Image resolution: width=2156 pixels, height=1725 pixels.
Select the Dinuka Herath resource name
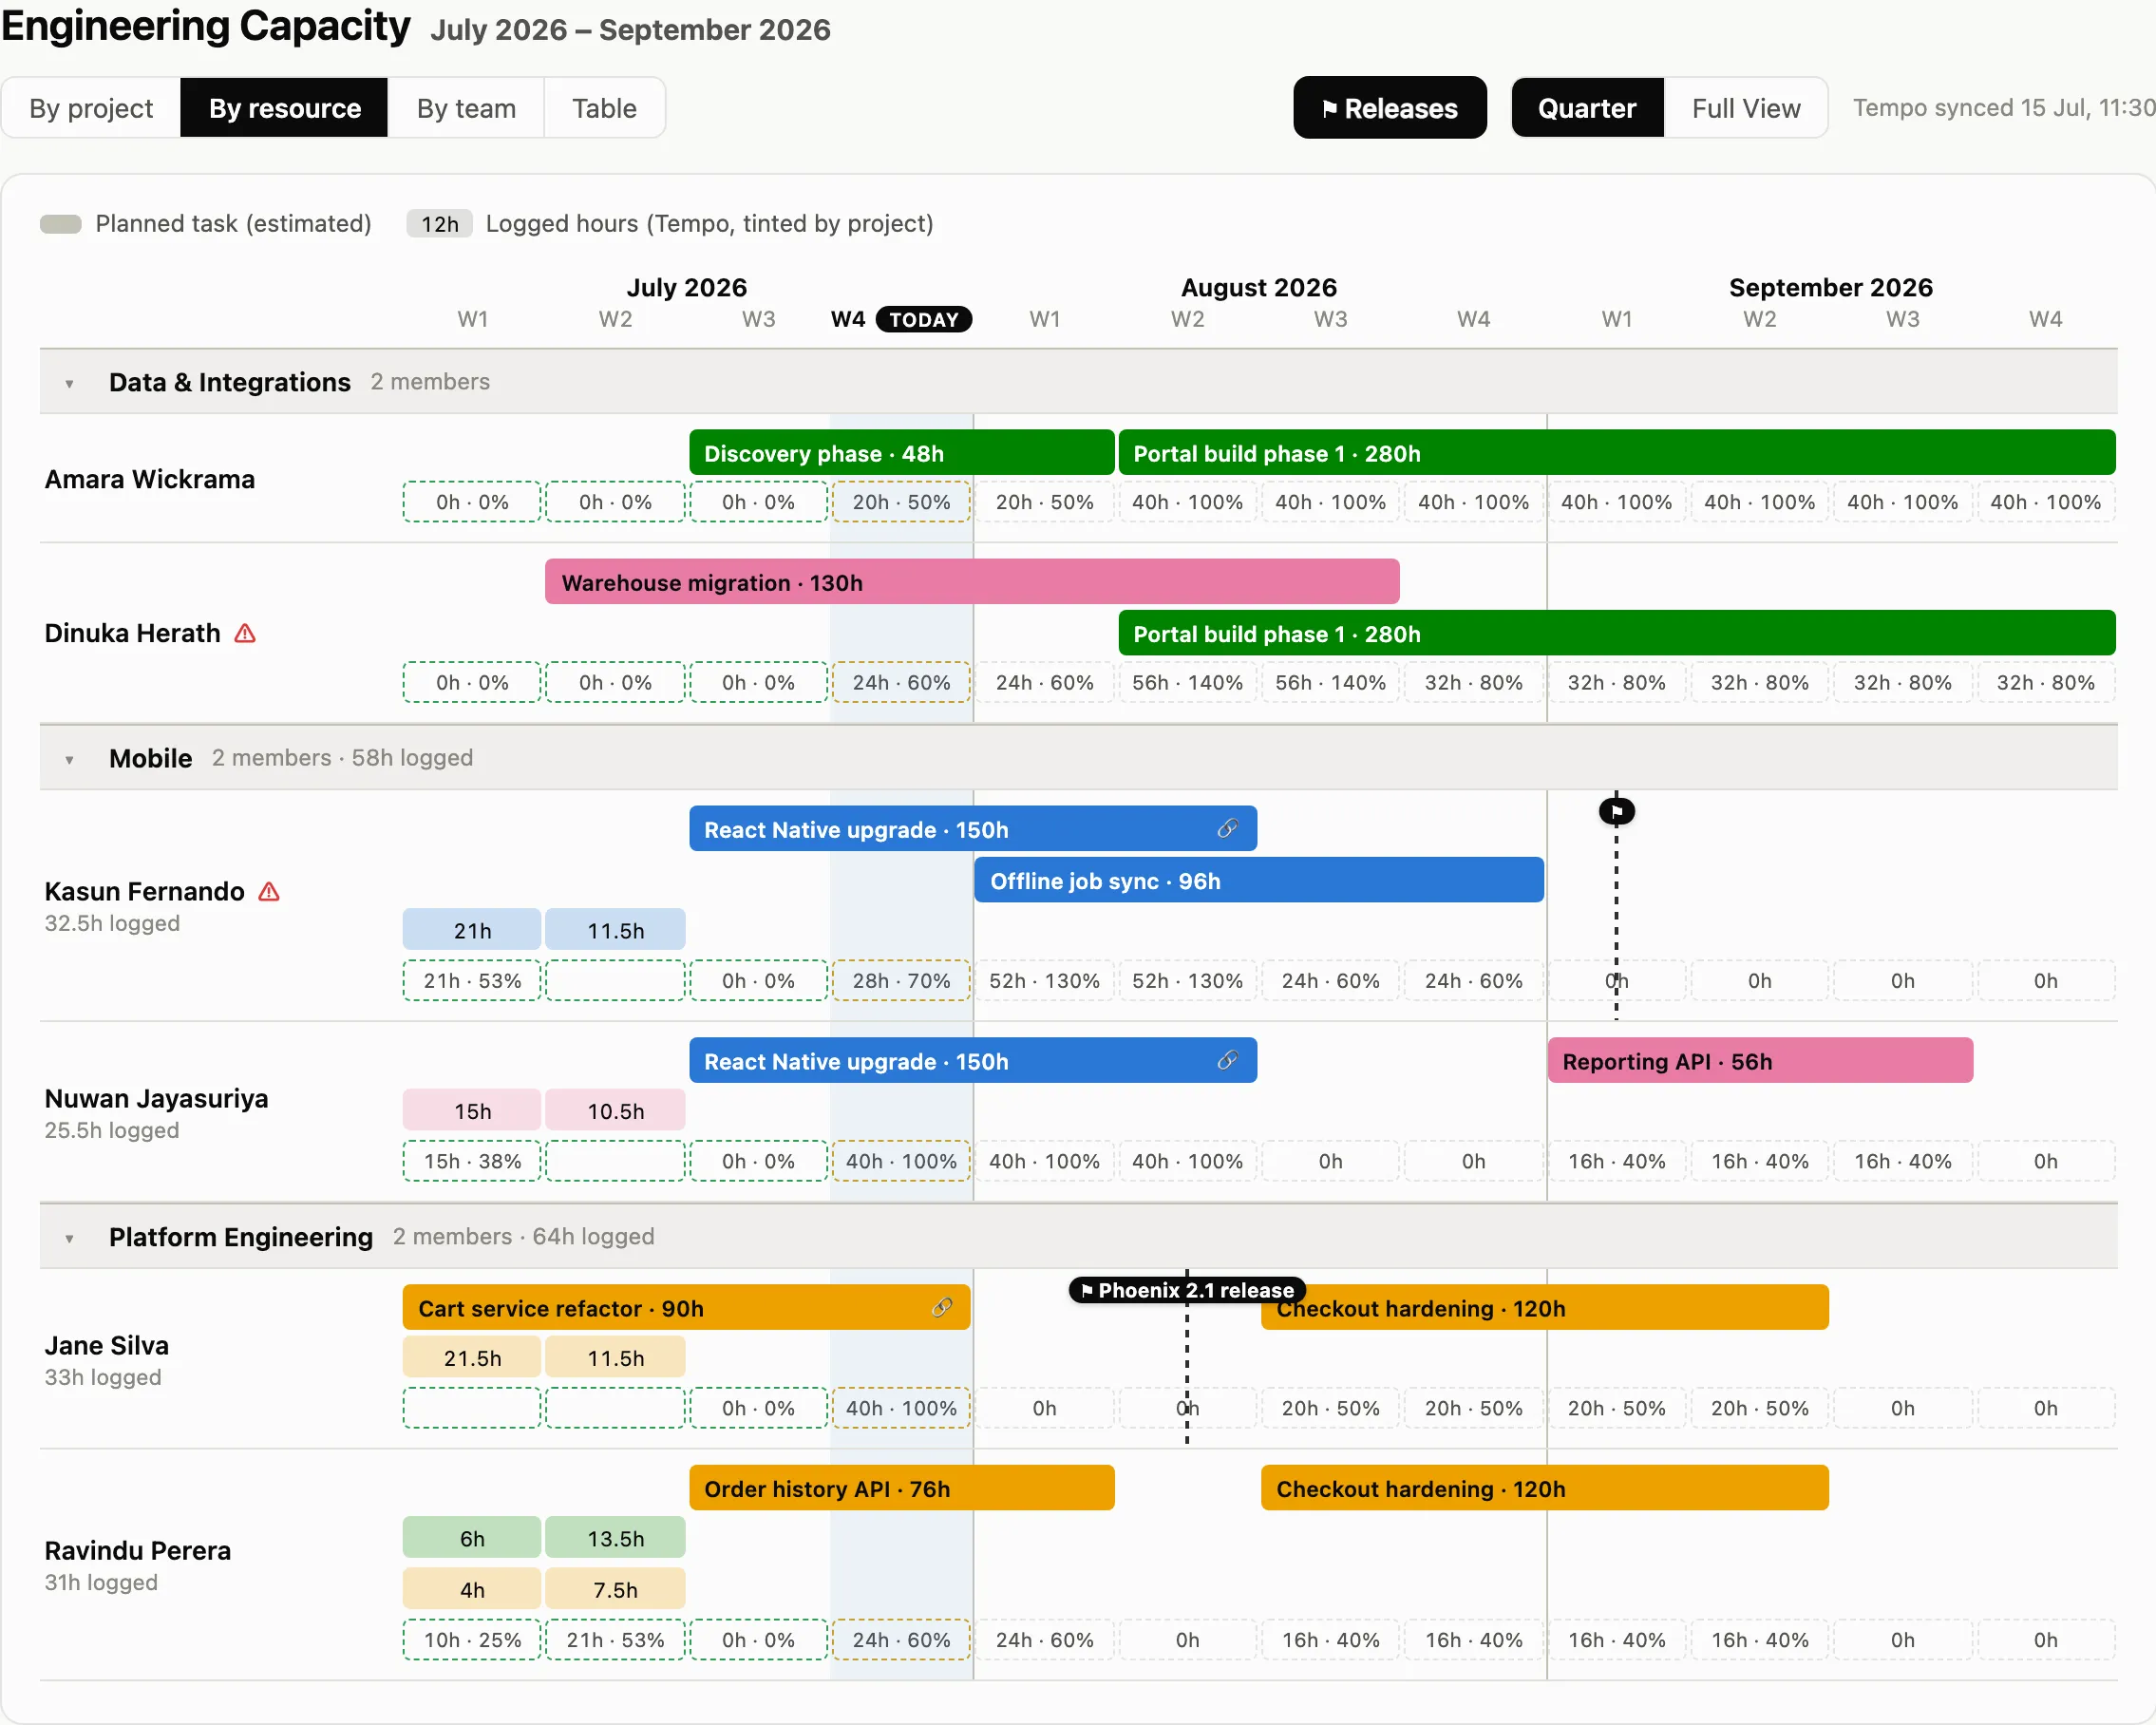point(132,633)
